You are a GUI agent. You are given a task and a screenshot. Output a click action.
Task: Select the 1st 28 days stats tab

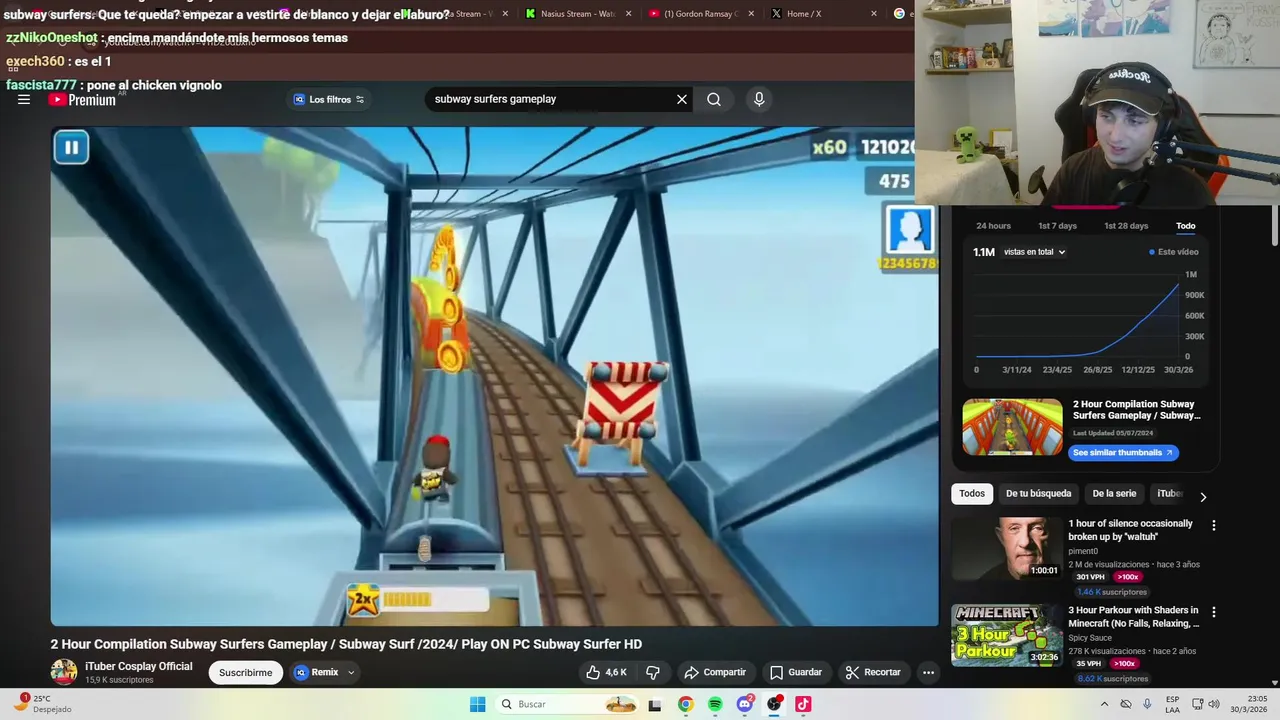point(1126,226)
